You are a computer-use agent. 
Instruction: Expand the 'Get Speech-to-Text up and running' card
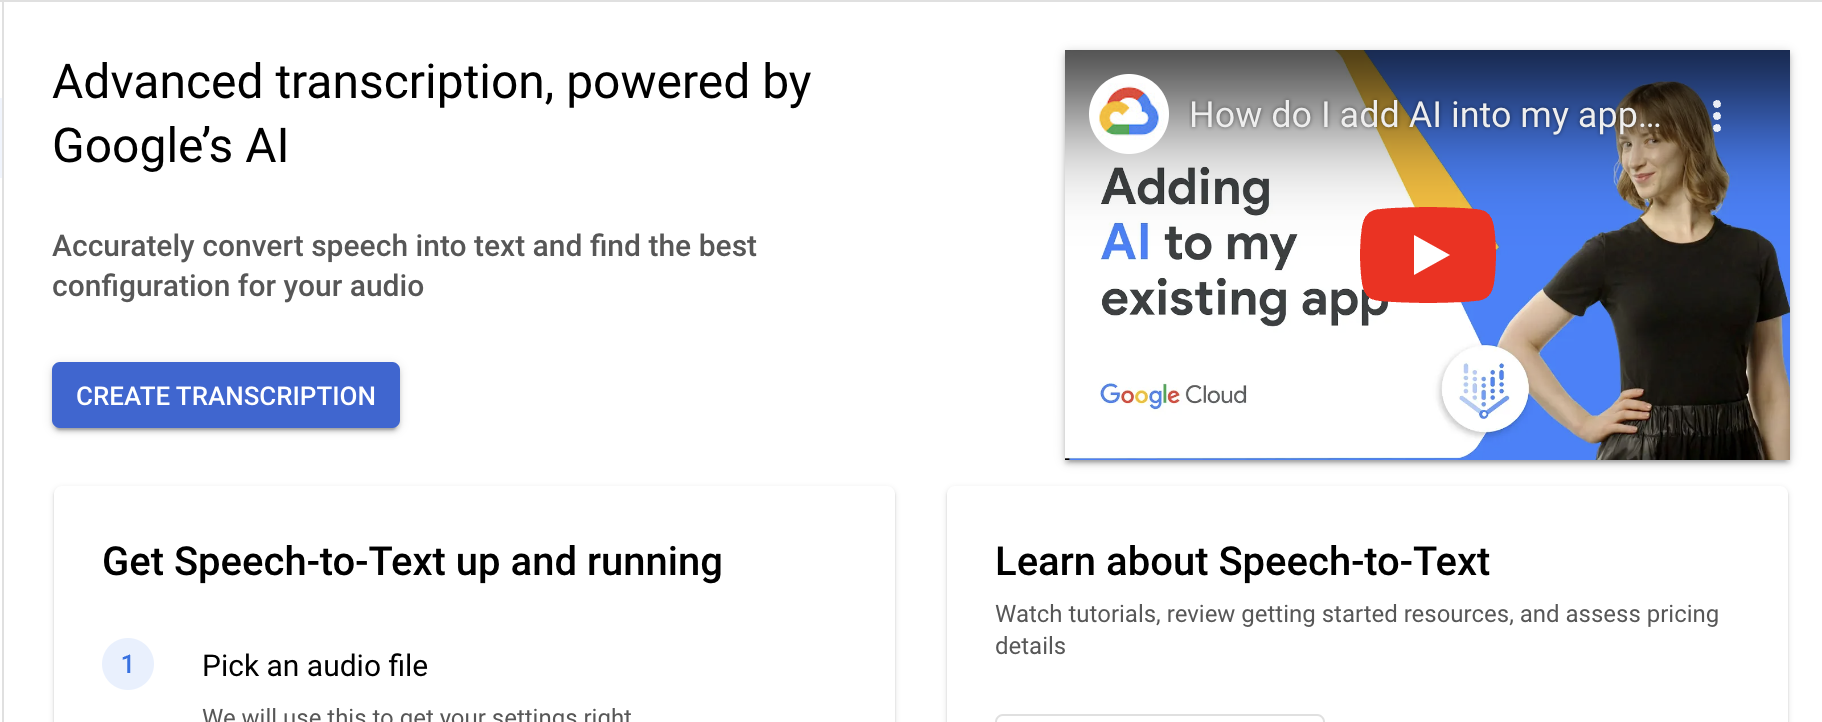[x=474, y=600]
